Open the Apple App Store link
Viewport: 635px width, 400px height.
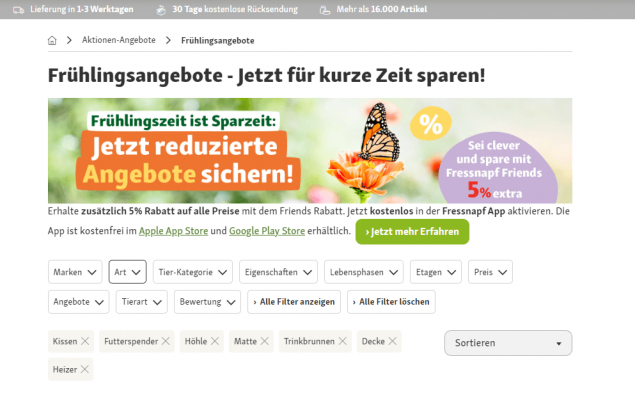point(173,231)
